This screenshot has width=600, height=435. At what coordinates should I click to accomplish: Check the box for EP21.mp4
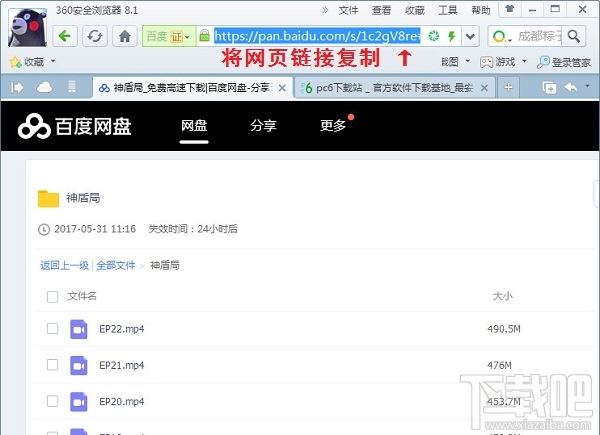click(x=52, y=365)
